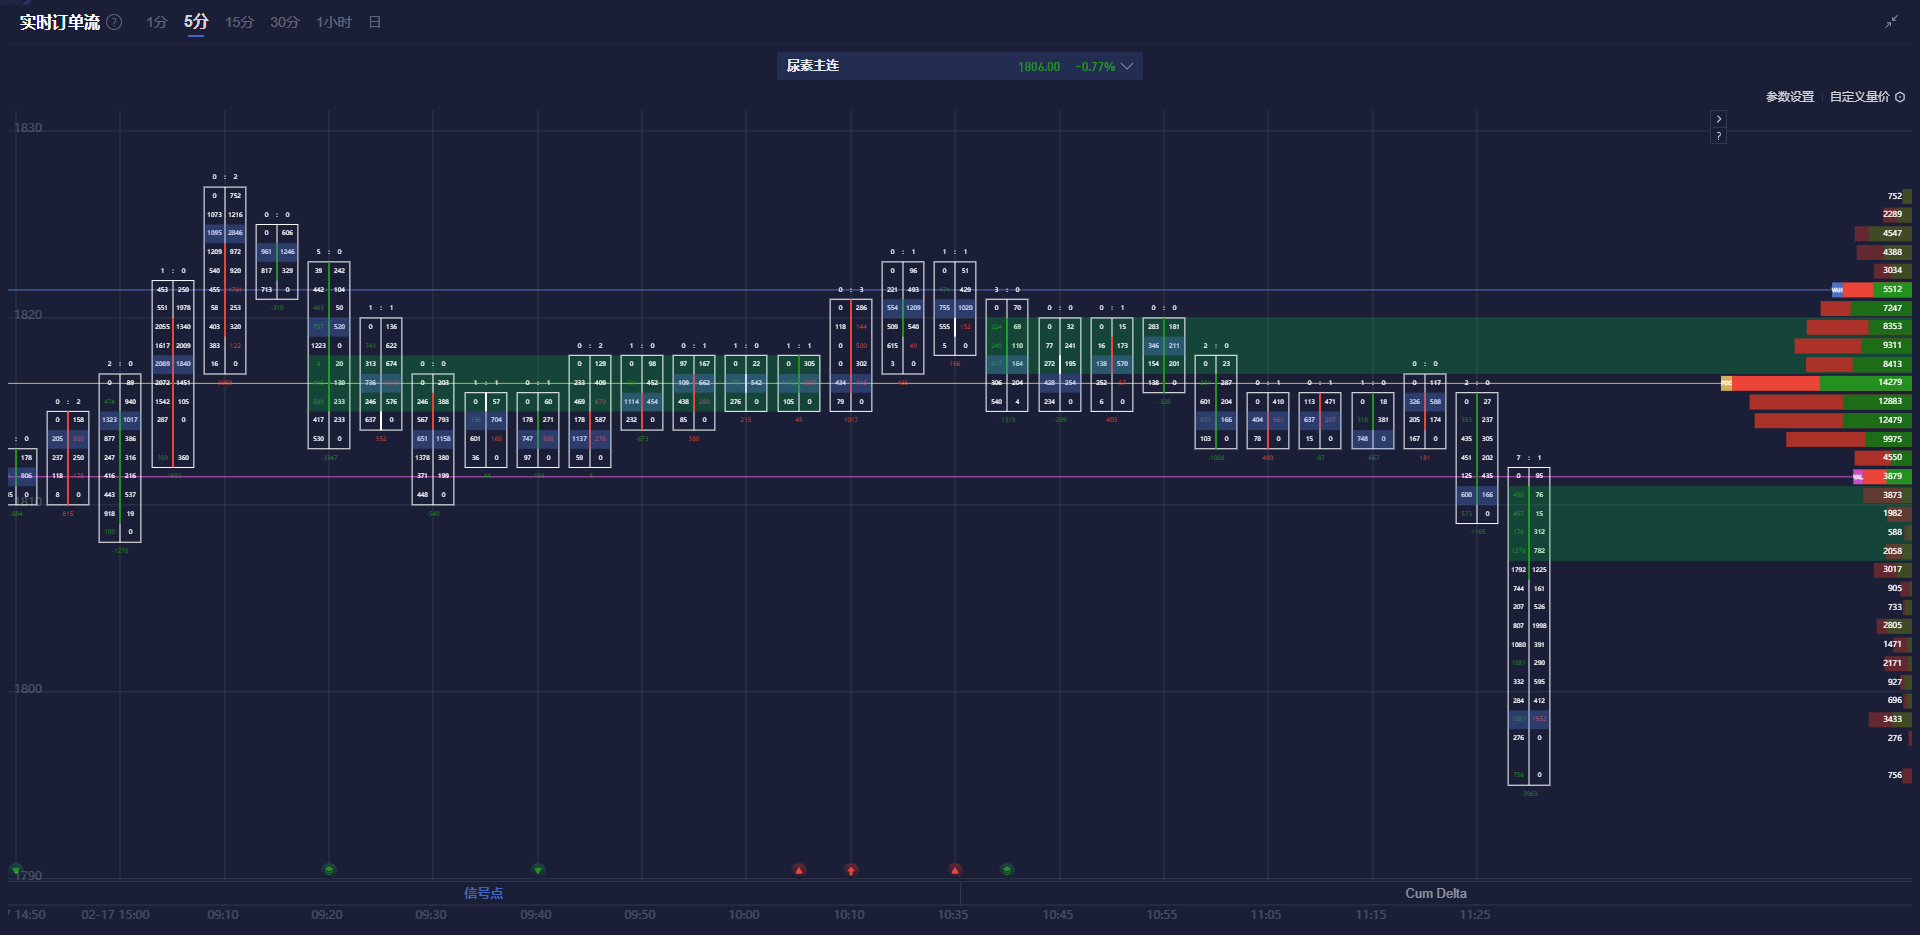Switch to the 1分 timeframe
The image size is (1920, 935).
click(x=156, y=22)
